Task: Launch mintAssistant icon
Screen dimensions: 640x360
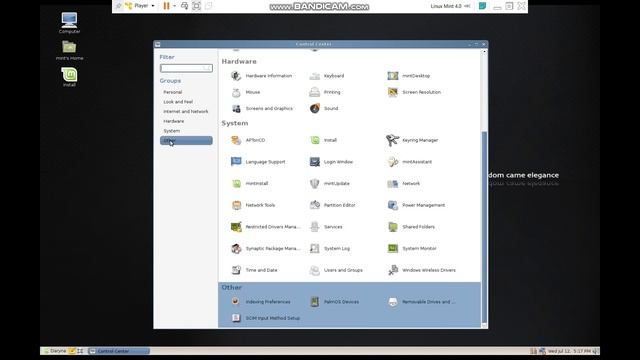Action: (393, 162)
